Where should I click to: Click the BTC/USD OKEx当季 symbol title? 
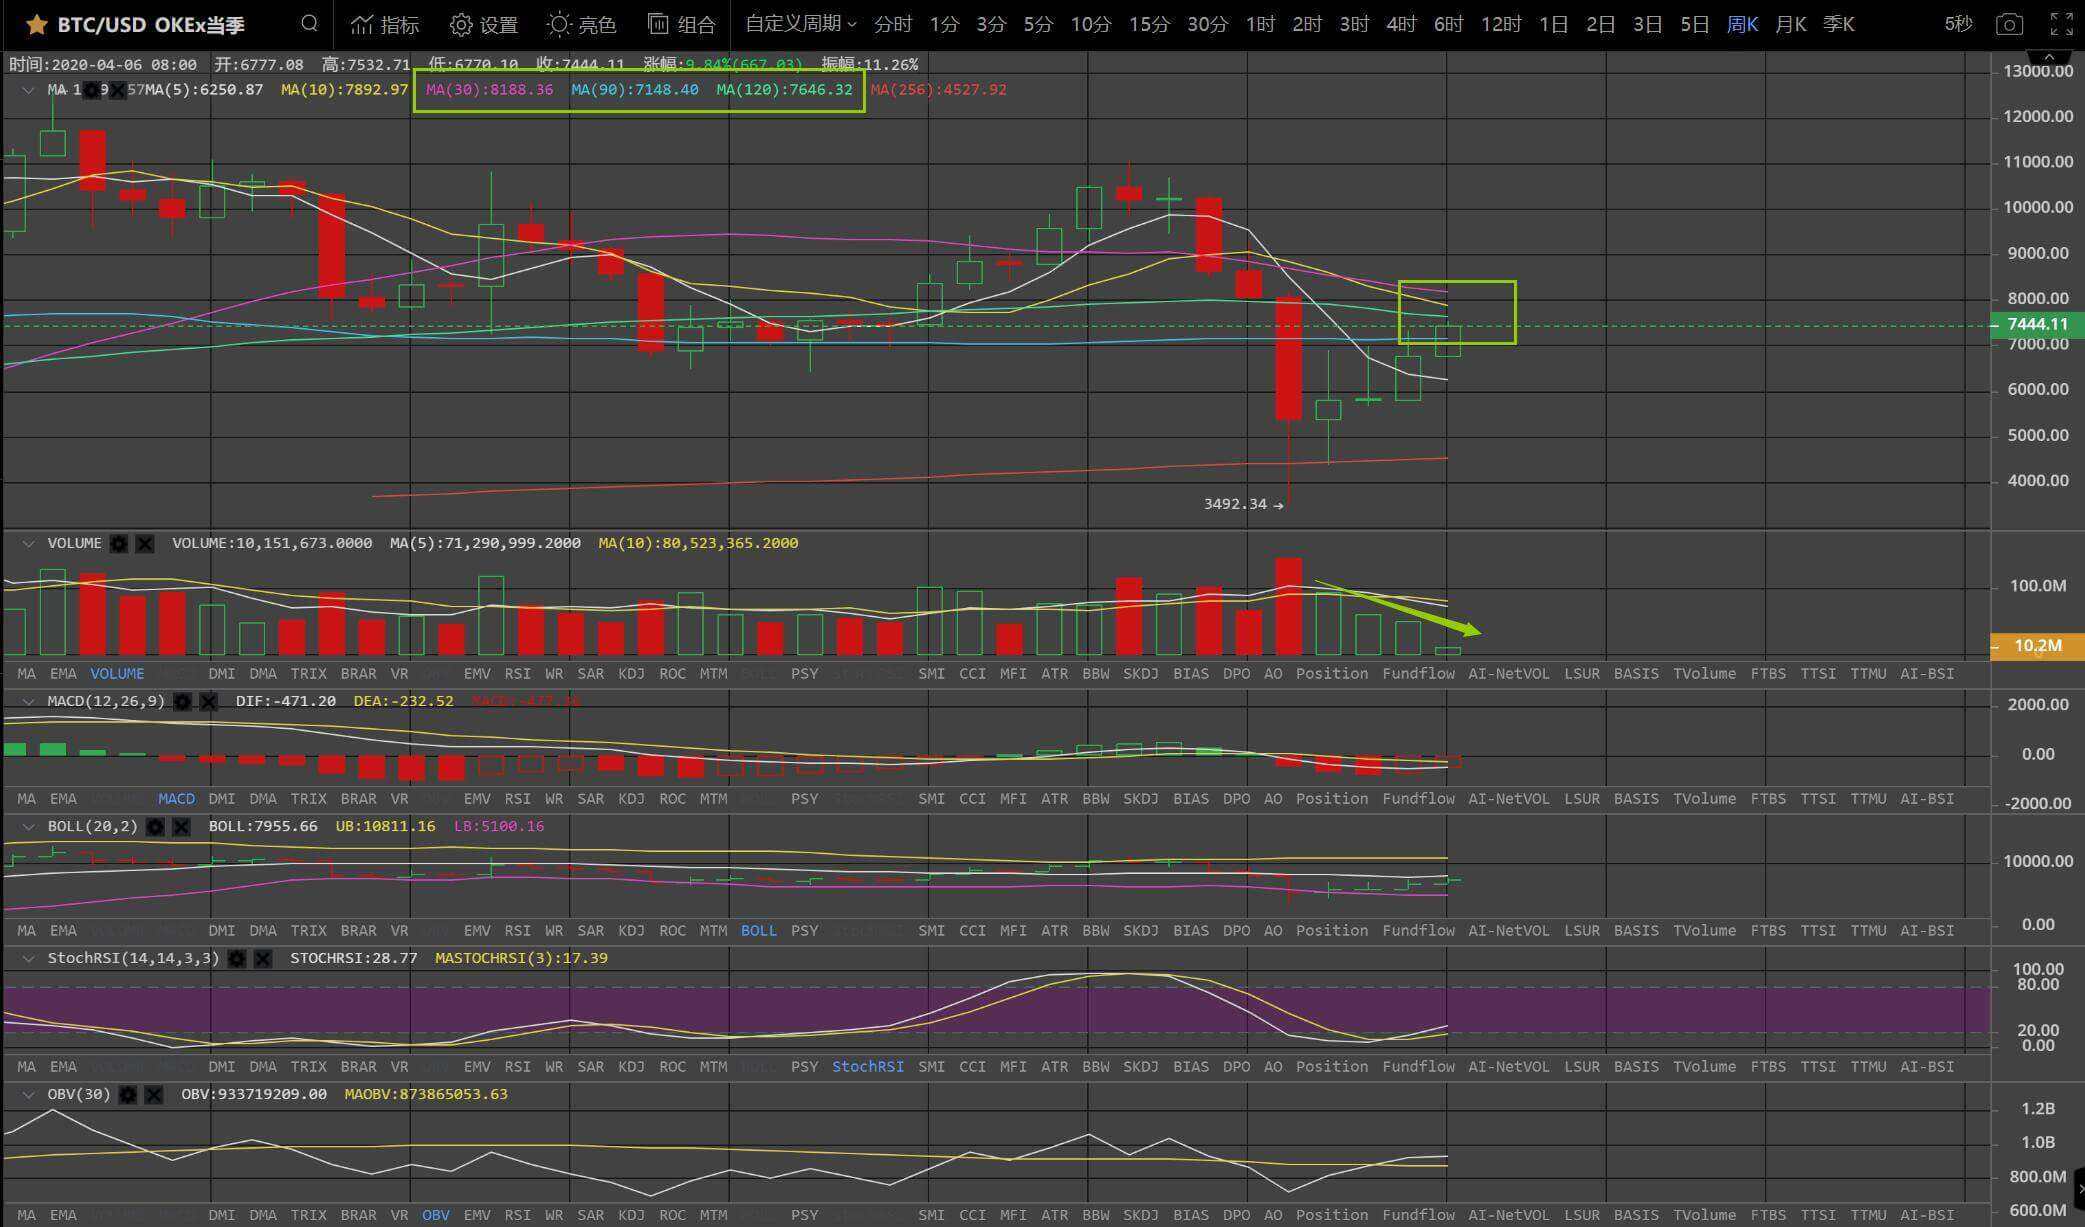[x=151, y=24]
